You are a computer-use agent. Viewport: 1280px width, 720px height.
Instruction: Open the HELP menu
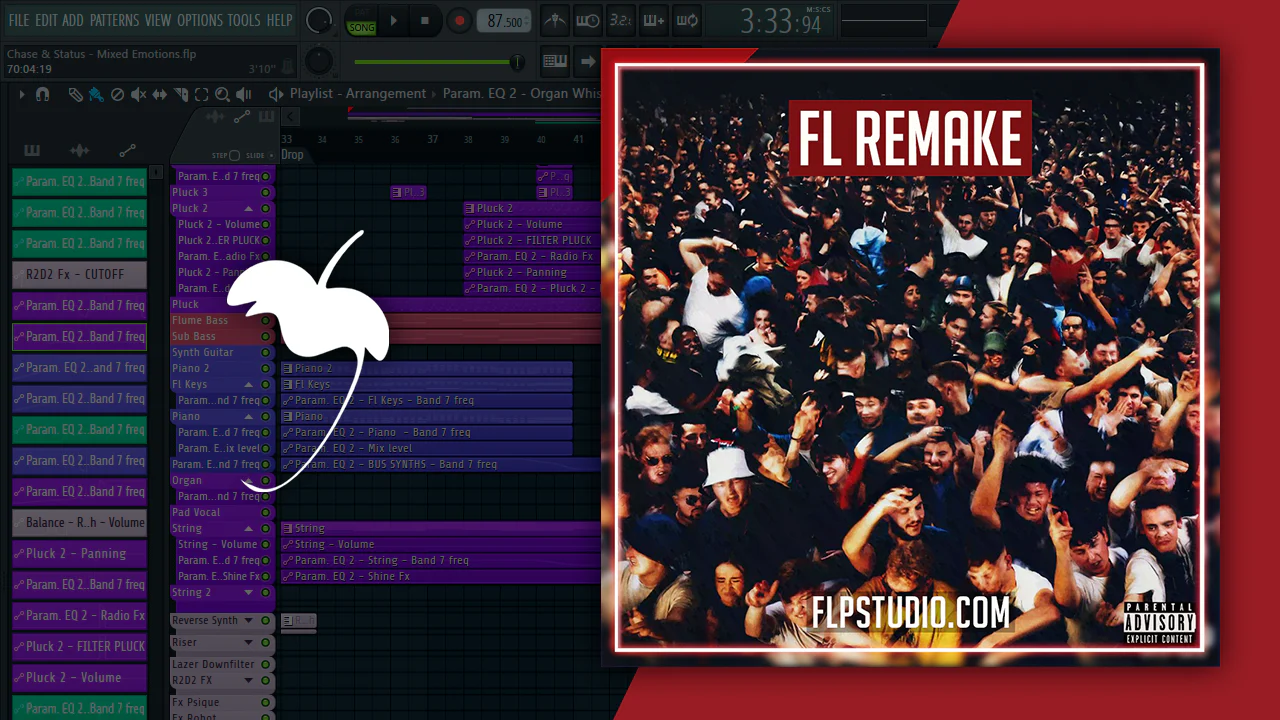click(279, 20)
